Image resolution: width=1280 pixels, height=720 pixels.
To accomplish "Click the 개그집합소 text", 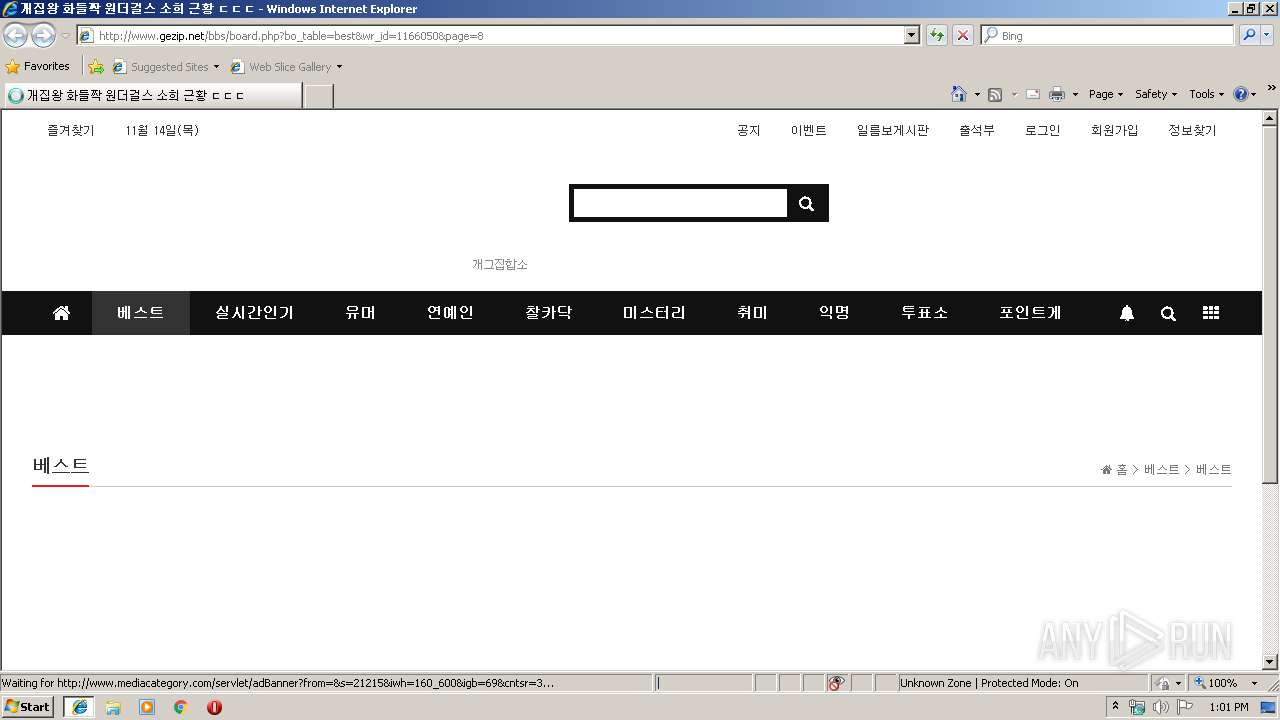I will (x=500, y=264).
